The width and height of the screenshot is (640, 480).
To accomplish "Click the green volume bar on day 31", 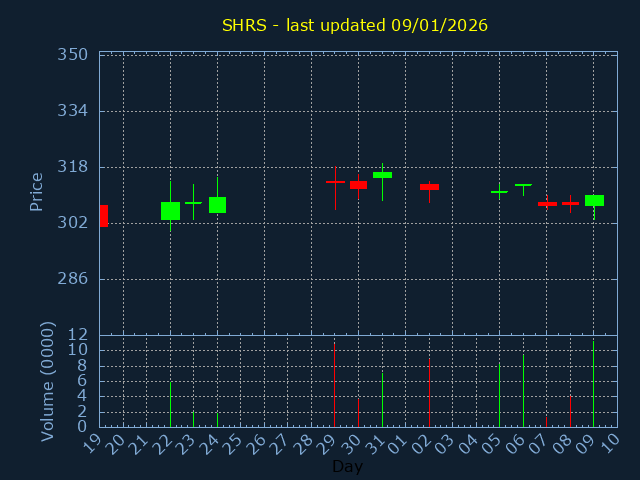I will coord(382,400).
